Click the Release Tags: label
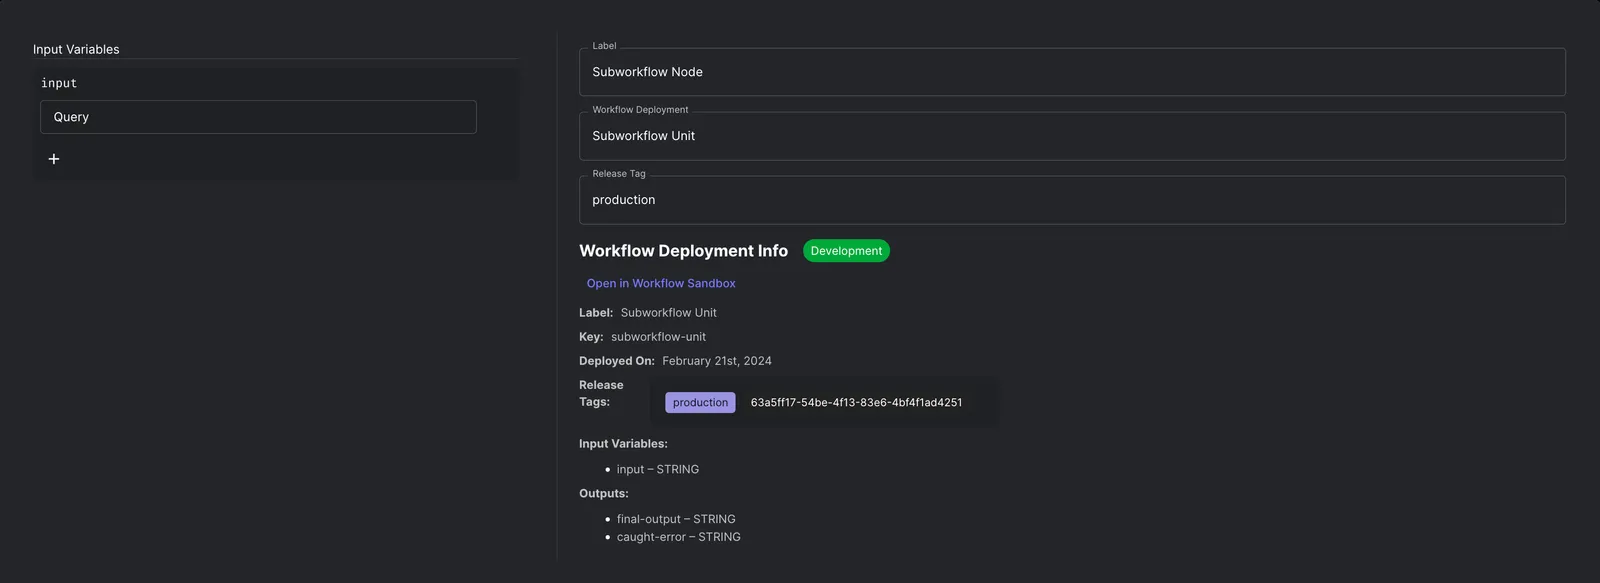The height and width of the screenshot is (583, 1600). point(601,393)
